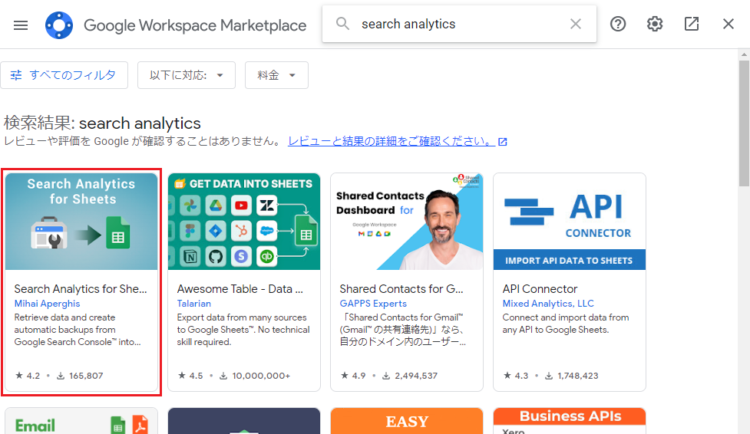The height and width of the screenshot is (434, 750).
Task: Expand the 以下に対応 dropdown
Action: (187, 75)
